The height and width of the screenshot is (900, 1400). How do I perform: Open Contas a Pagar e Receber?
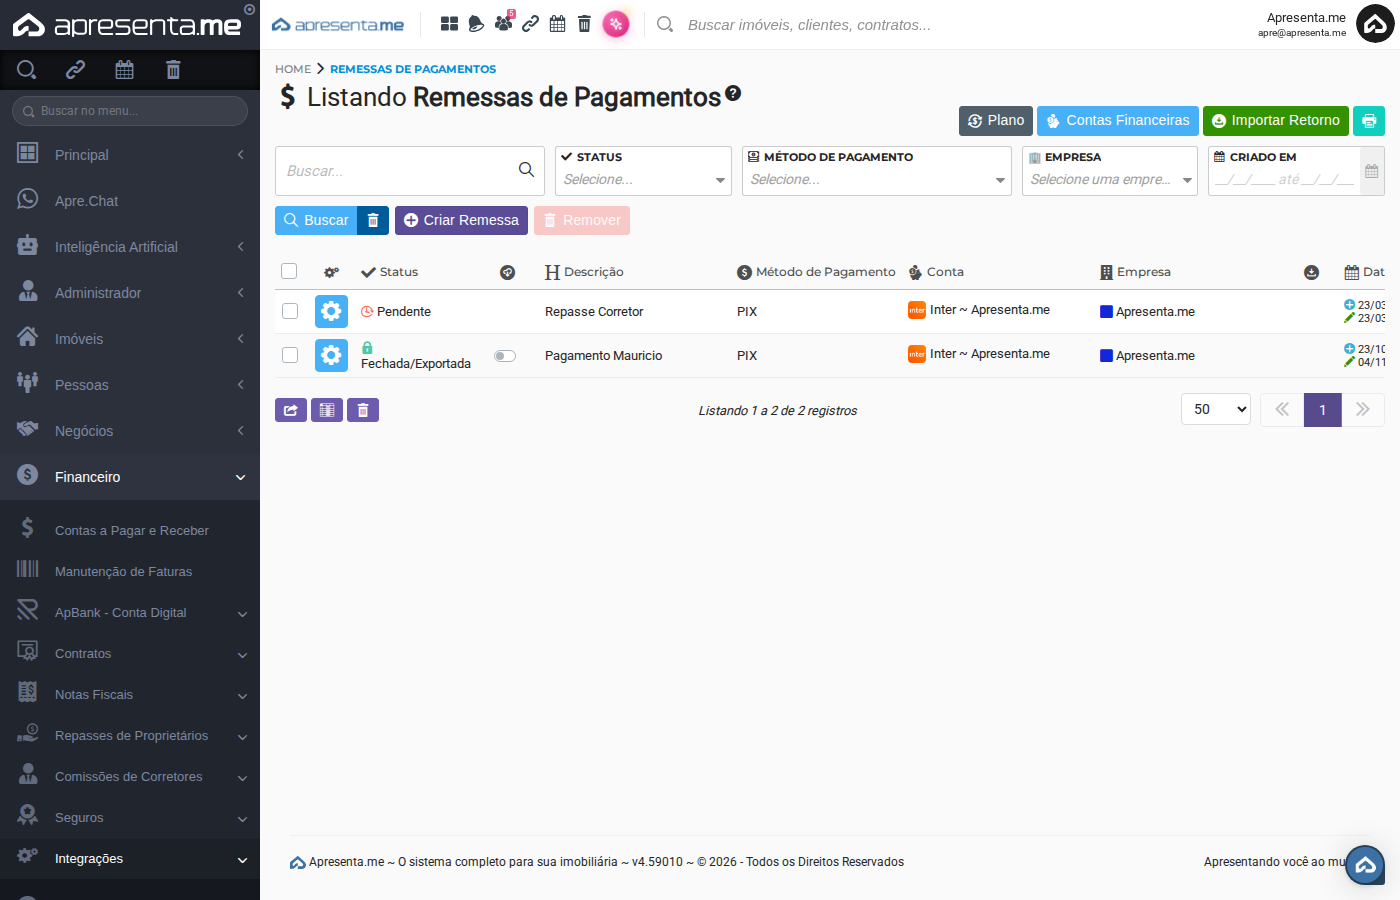click(130, 531)
